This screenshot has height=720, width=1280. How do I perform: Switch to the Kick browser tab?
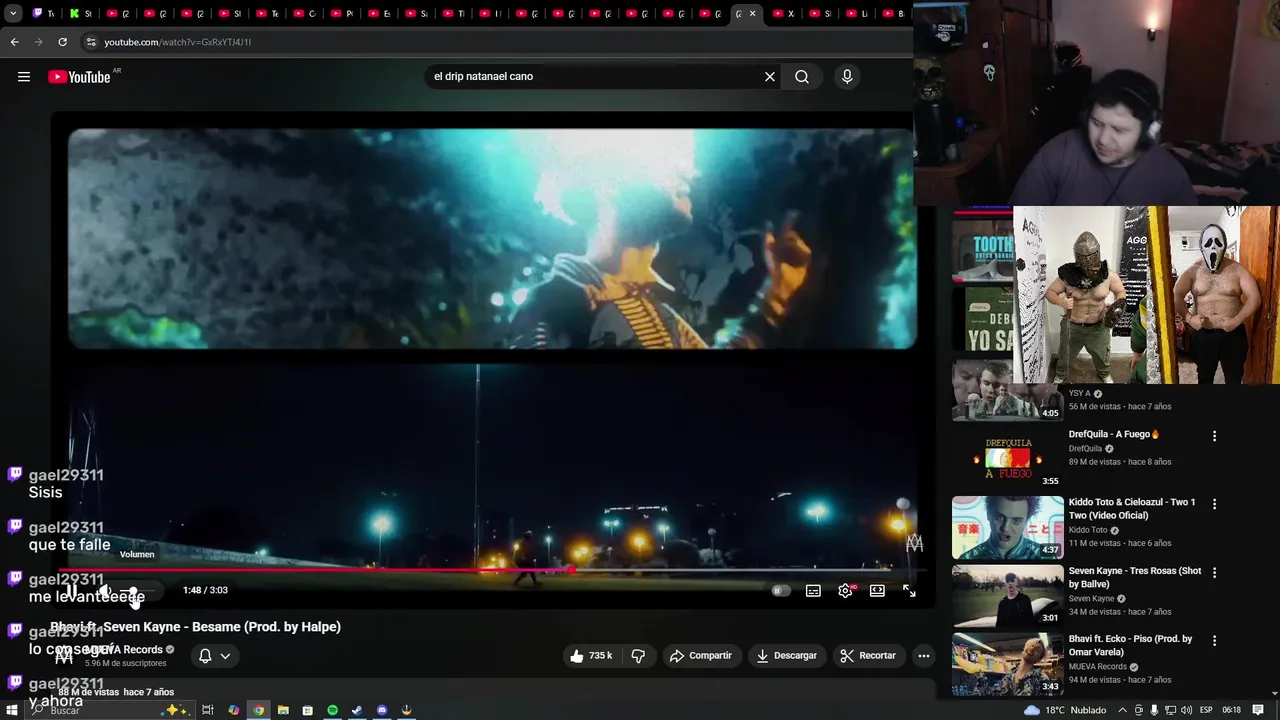click(81, 14)
